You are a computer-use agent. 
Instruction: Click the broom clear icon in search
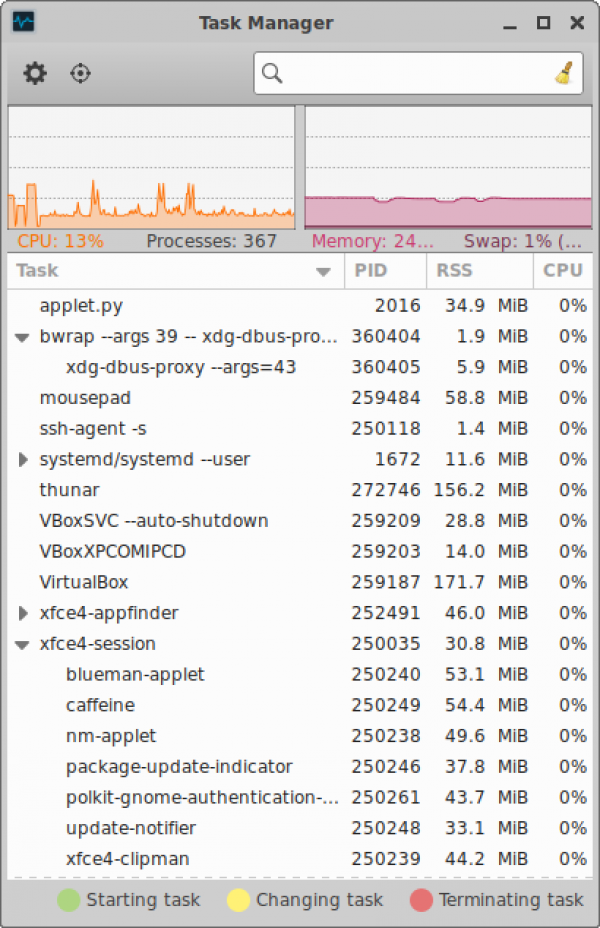pos(565,73)
